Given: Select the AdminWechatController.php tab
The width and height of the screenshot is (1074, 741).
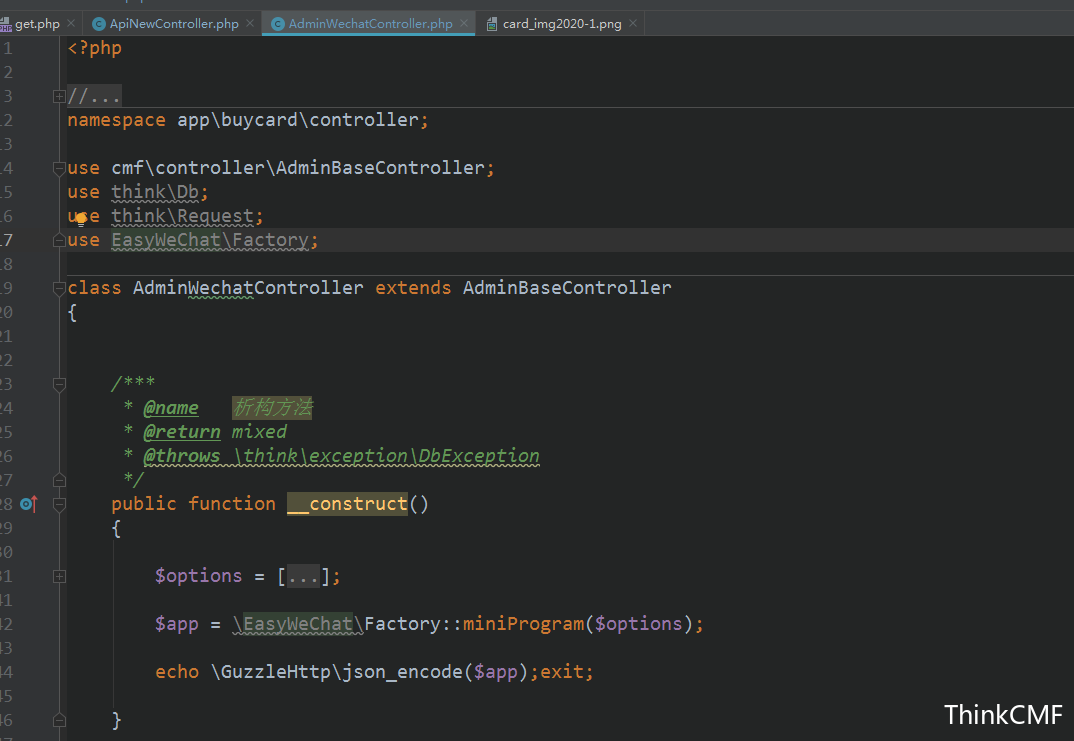Looking at the screenshot, I should (x=370, y=24).
